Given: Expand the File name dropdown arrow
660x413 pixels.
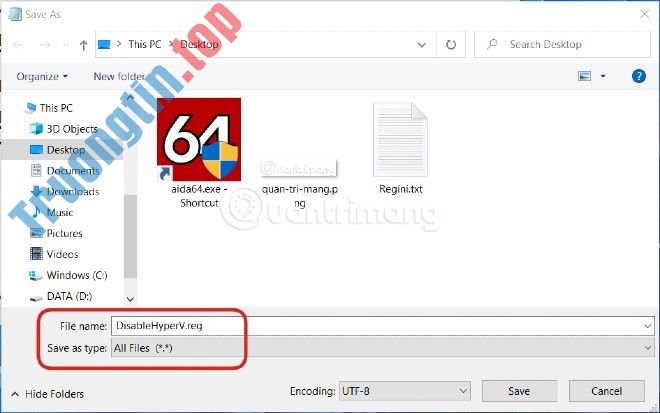Looking at the screenshot, I should tap(647, 326).
